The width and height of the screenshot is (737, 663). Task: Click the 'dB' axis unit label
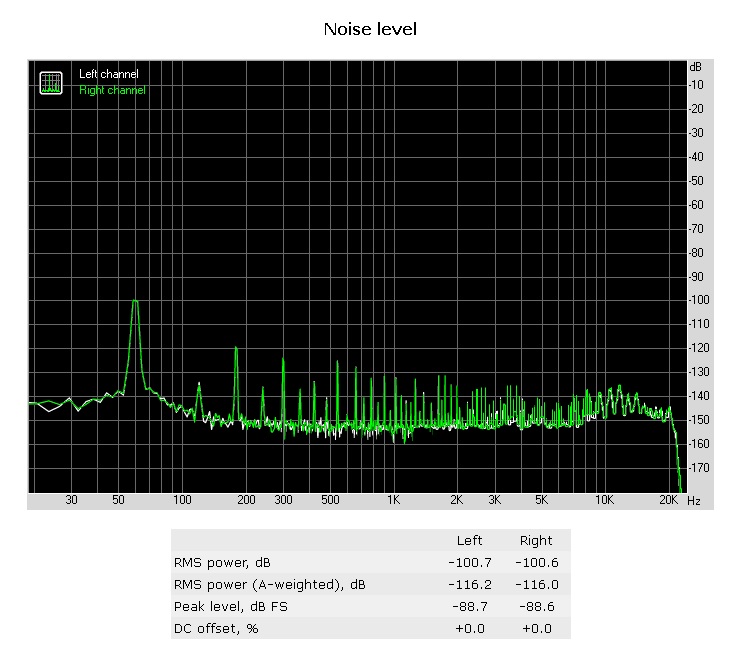click(696, 67)
